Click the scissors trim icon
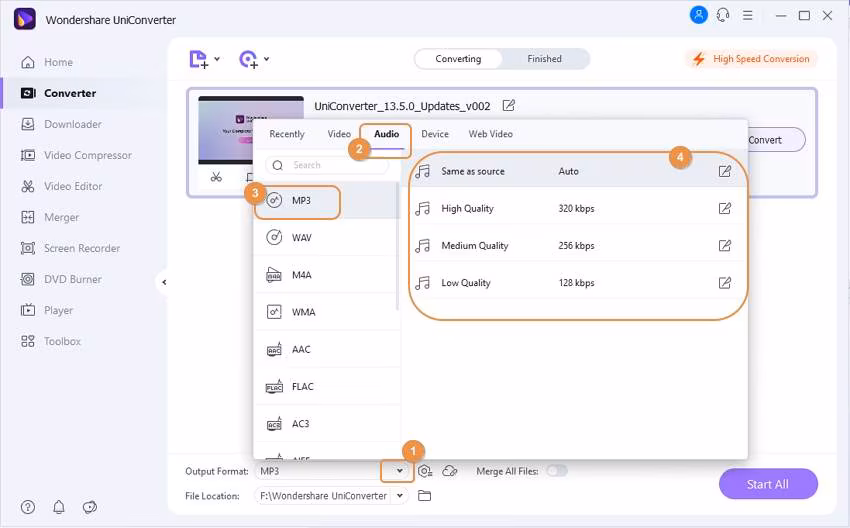The height and width of the screenshot is (528, 850). [x=216, y=177]
